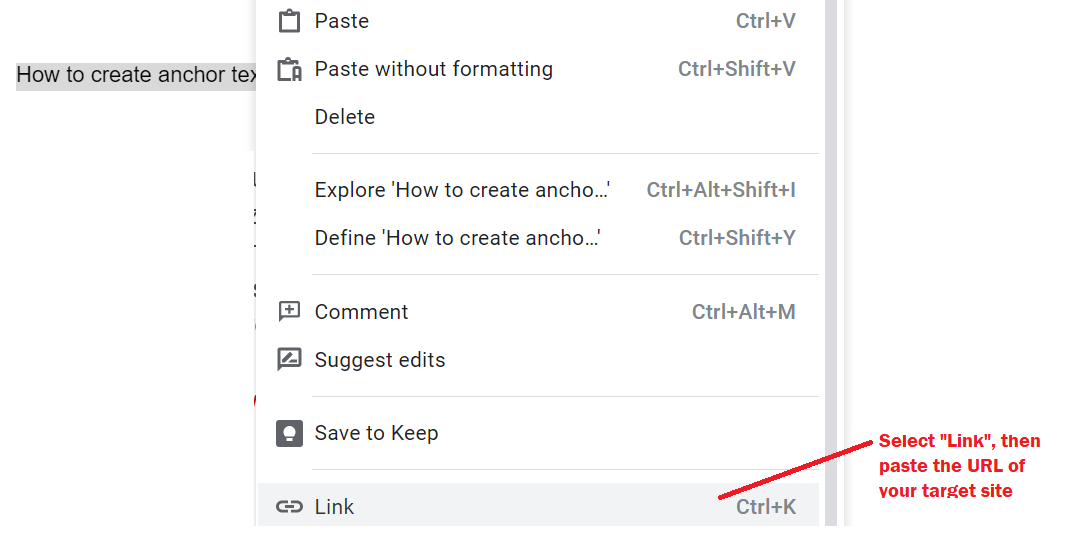Select the Suggest edits label

(380, 360)
